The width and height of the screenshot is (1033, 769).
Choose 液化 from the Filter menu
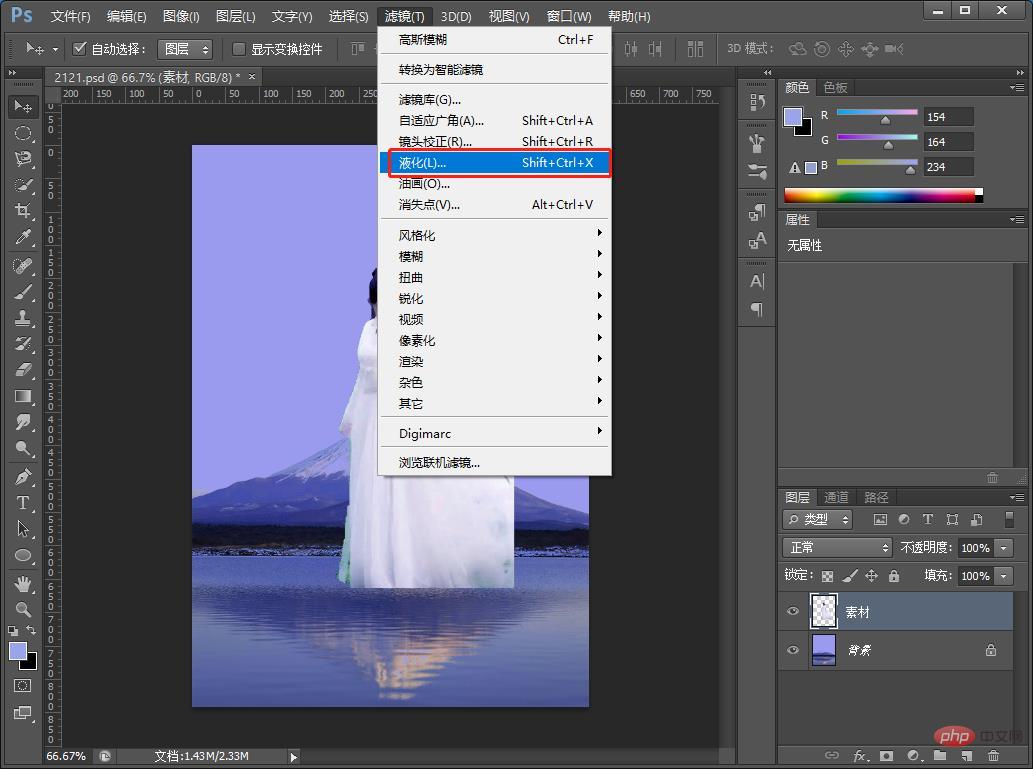tap(420, 162)
